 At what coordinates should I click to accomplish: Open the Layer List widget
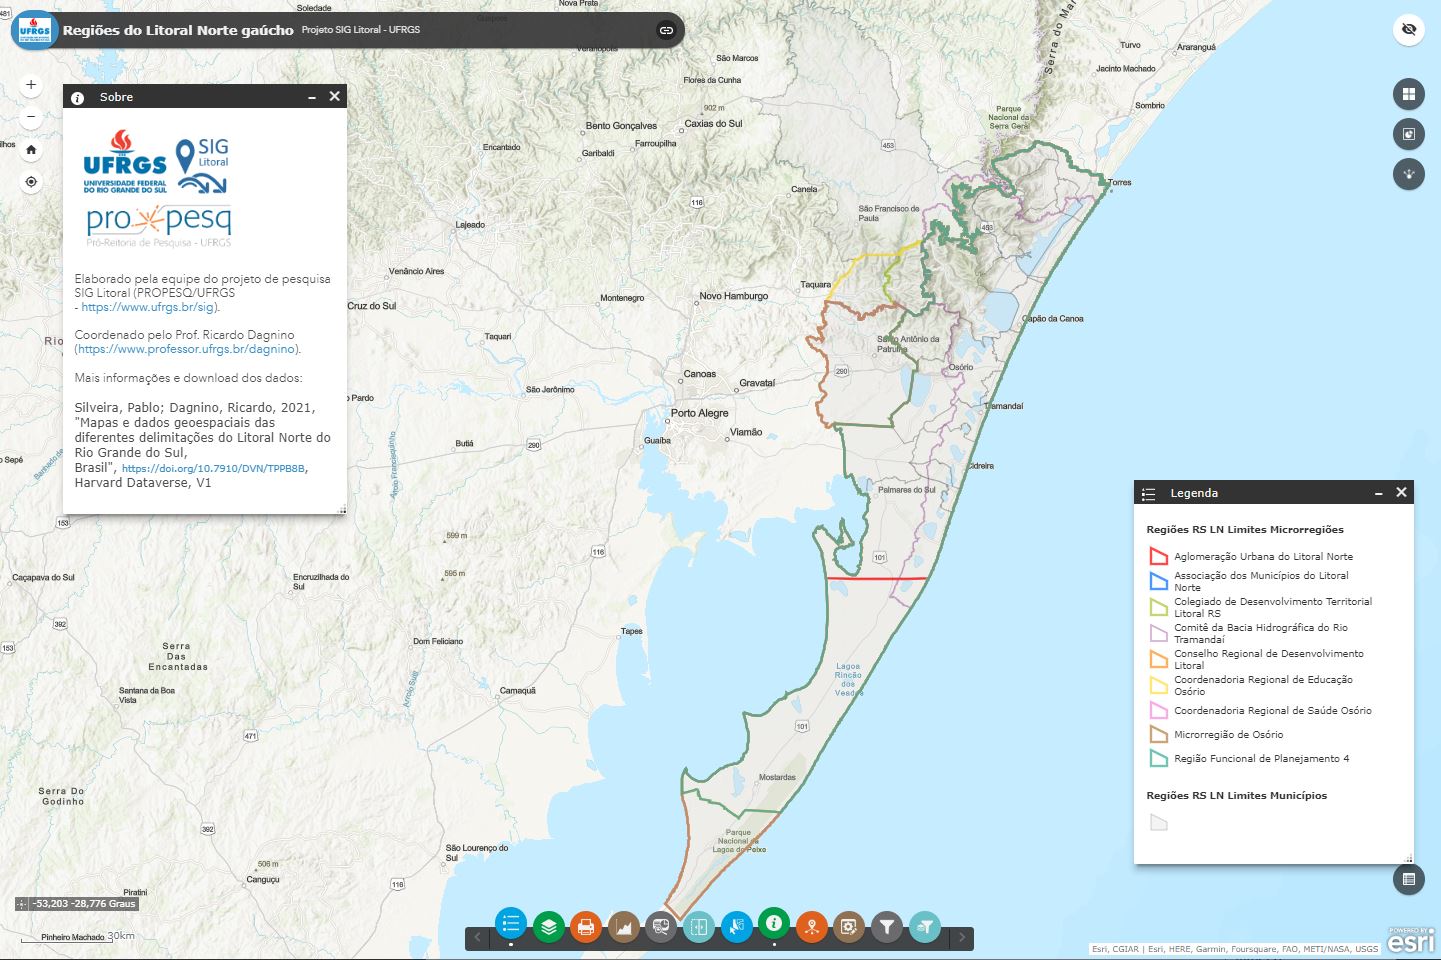(548, 927)
